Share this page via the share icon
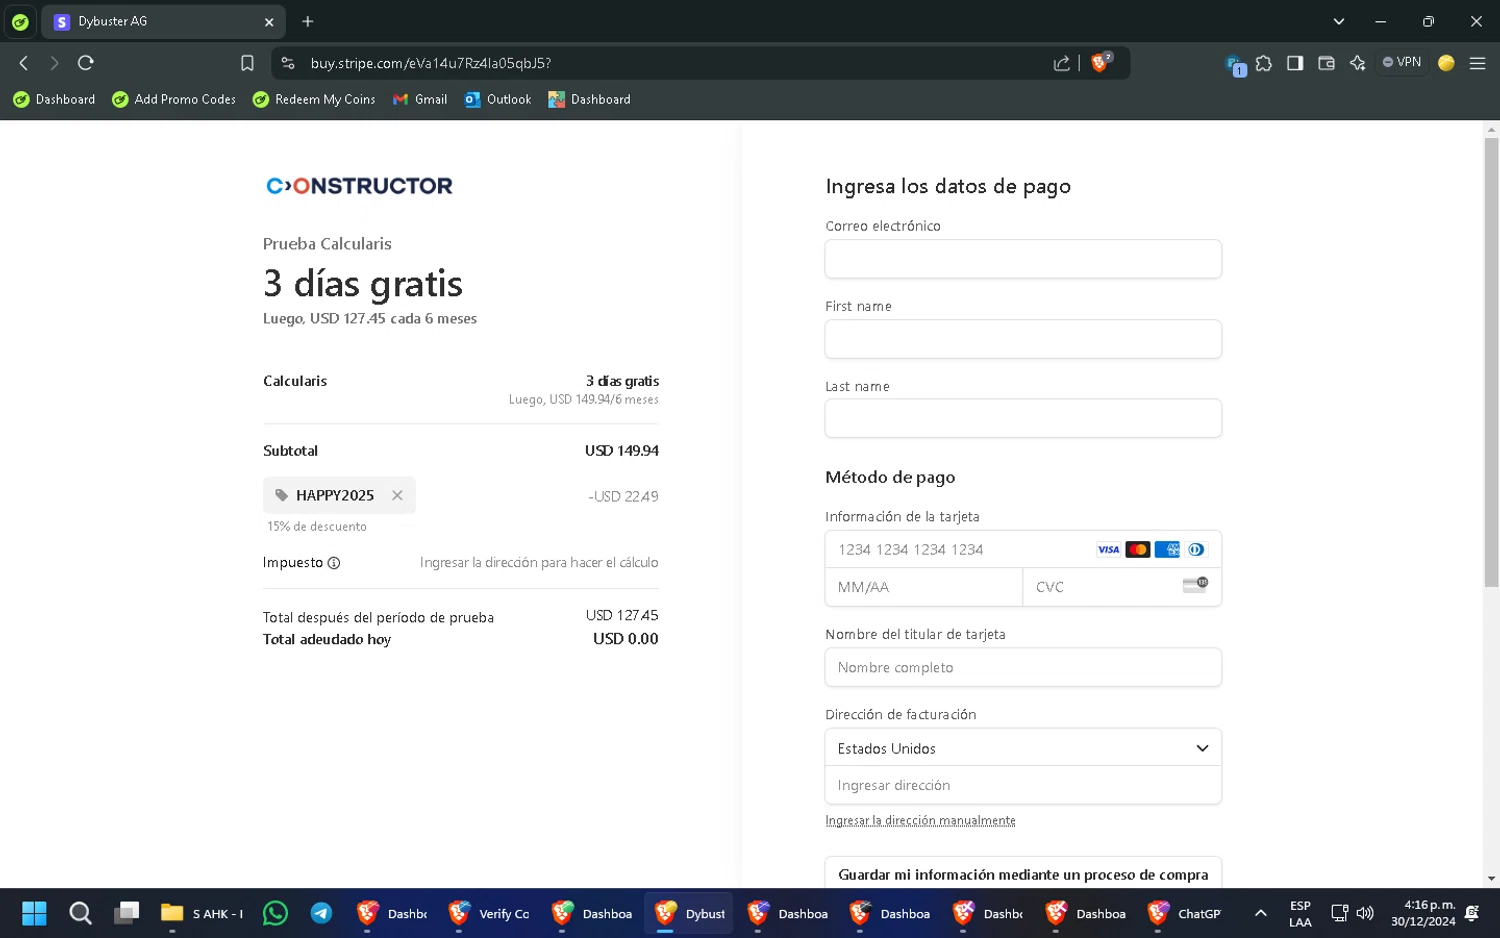The height and width of the screenshot is (938, 1500). click(x=1061, y=63)
